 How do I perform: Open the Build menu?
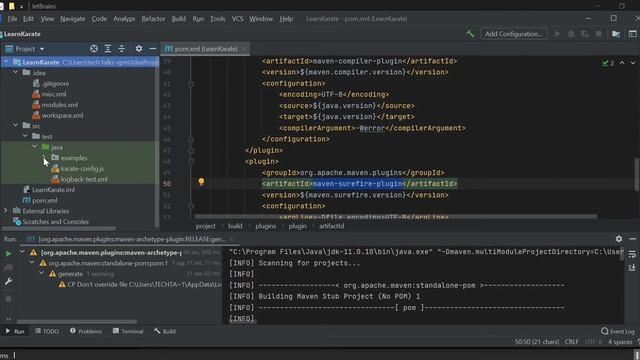[178, 19]
